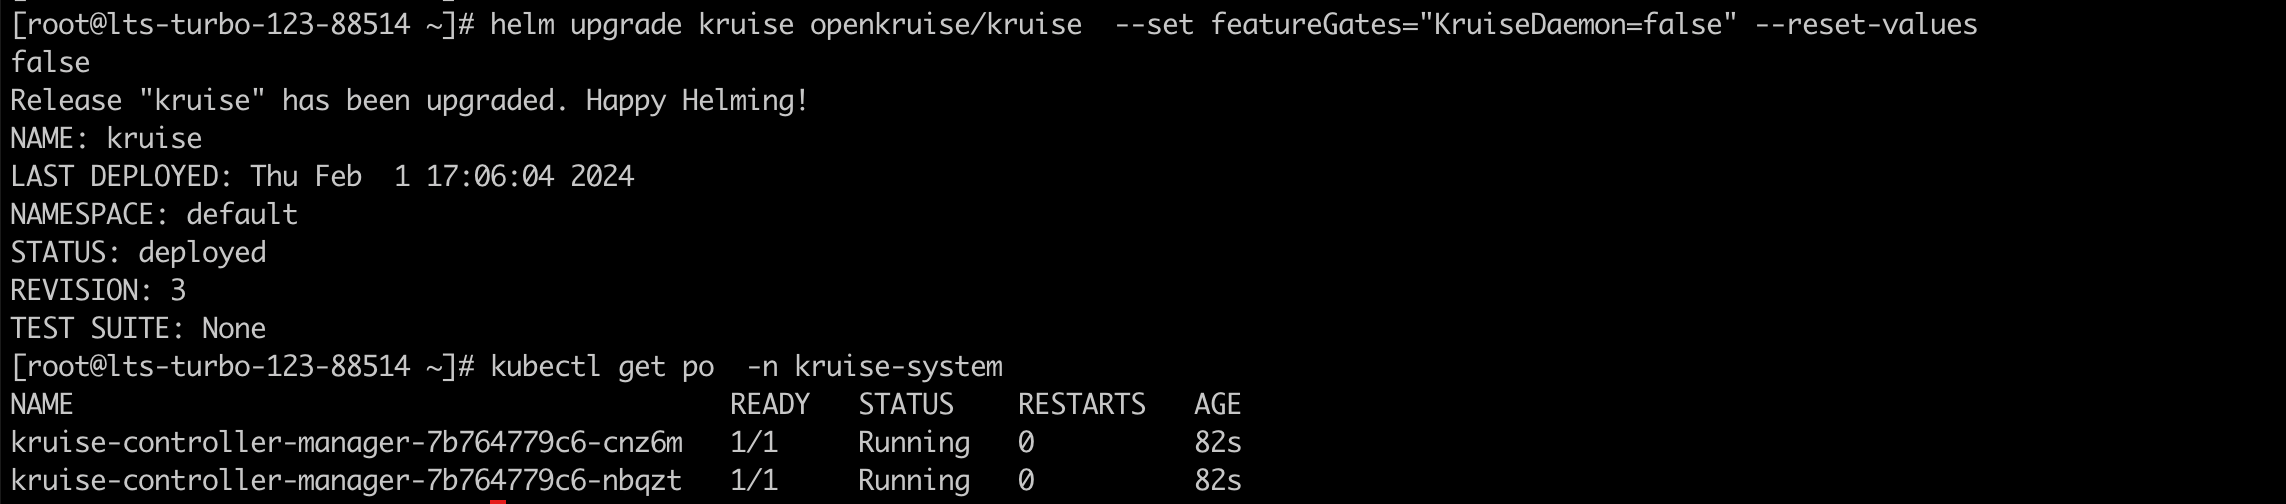Click pod name ending in nbqzt

(x=346, y=480)
